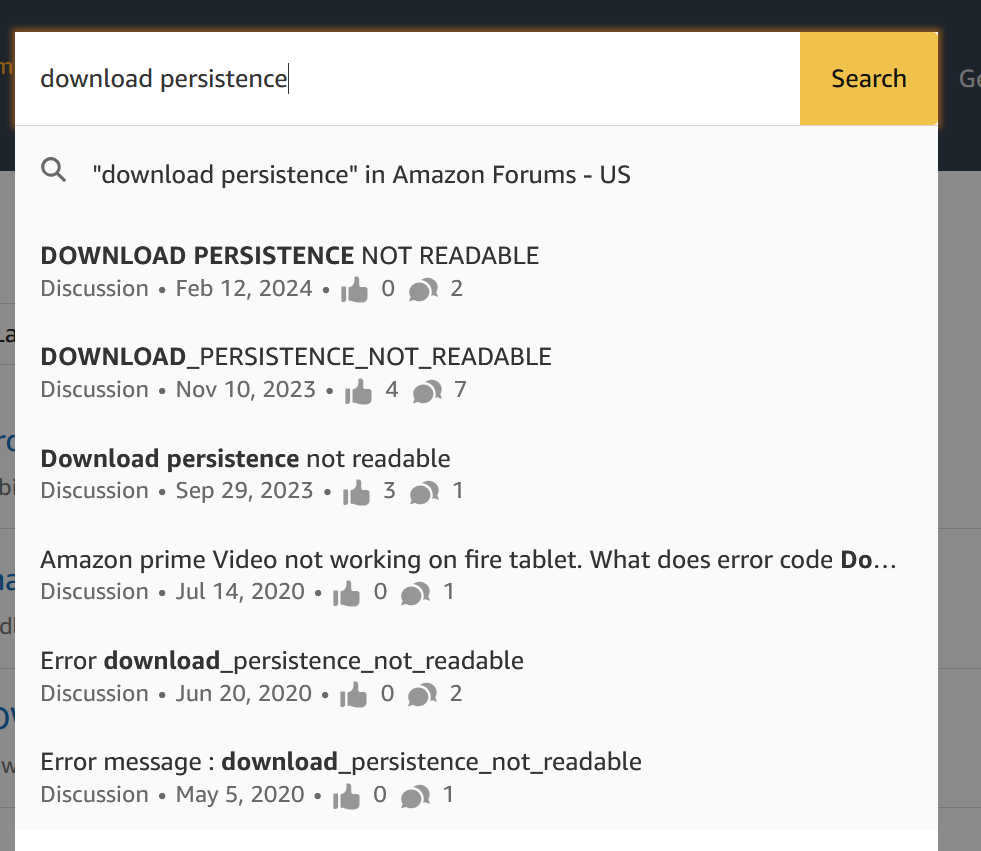Click thumbs-up icon on Nov 10, 2023 discussion
This screenshot has width=981, height=851.
pos(358,391)
